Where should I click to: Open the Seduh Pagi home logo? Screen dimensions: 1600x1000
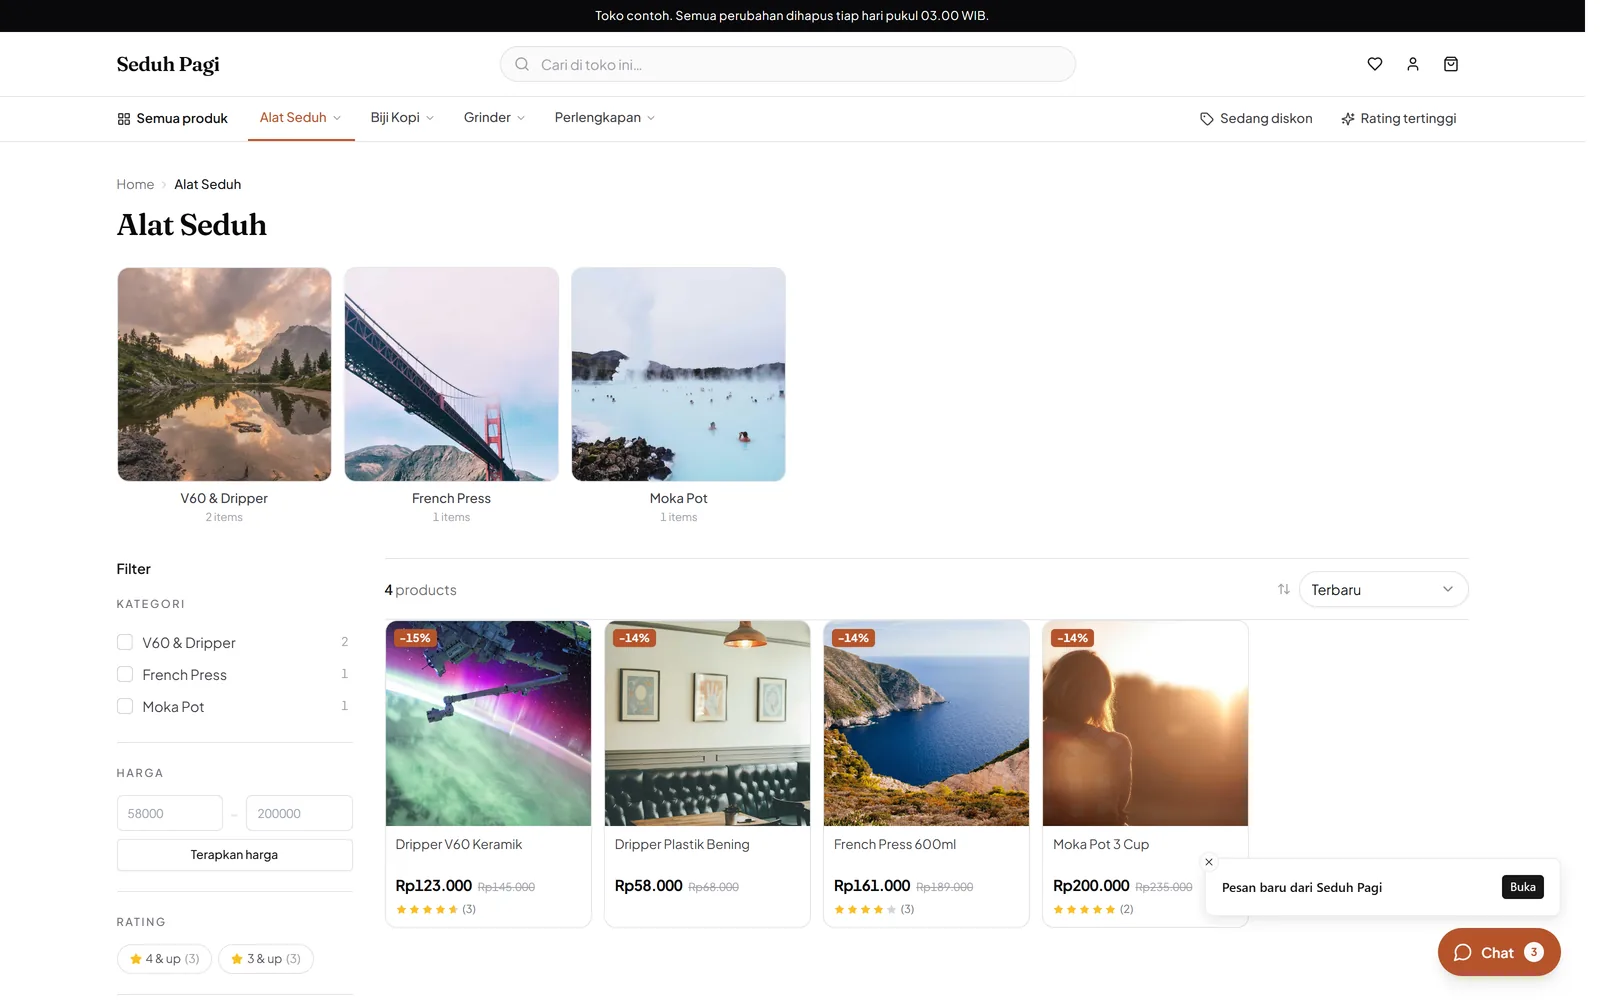tap(168, 64)
